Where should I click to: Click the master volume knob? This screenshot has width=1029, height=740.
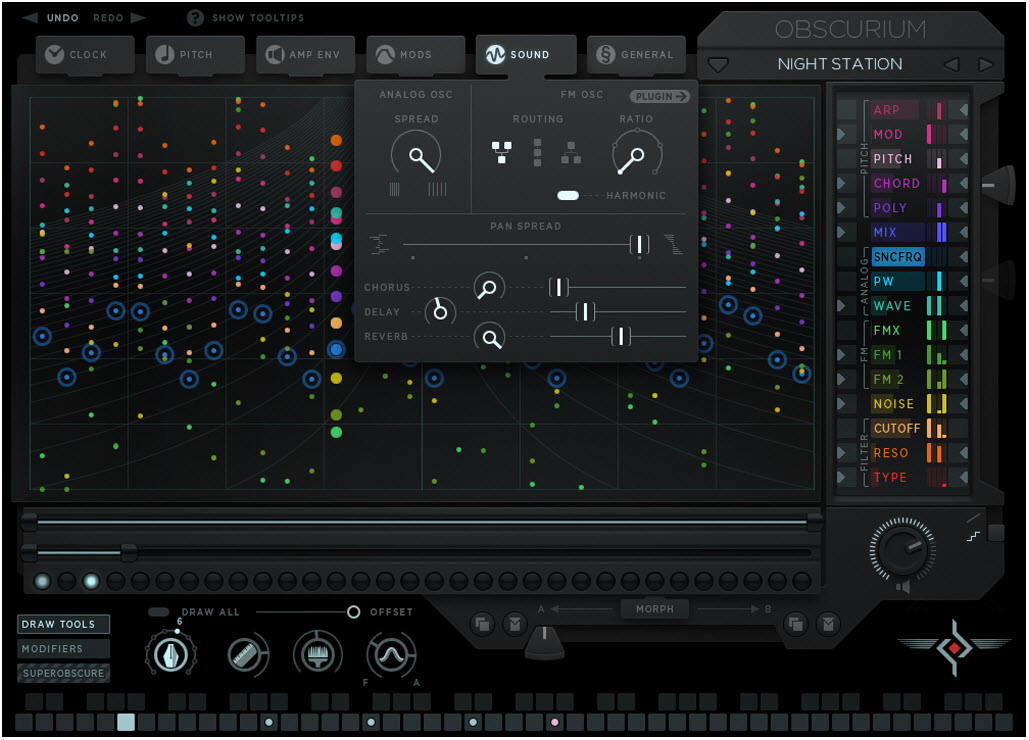point(903,550)
